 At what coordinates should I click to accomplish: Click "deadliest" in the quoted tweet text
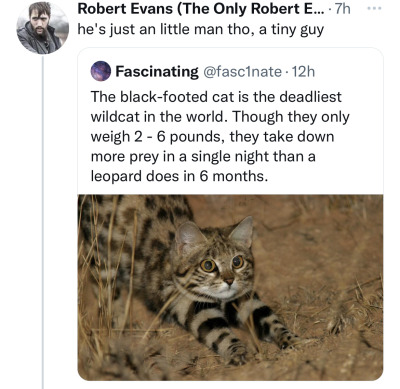click(x=310, y=97)
